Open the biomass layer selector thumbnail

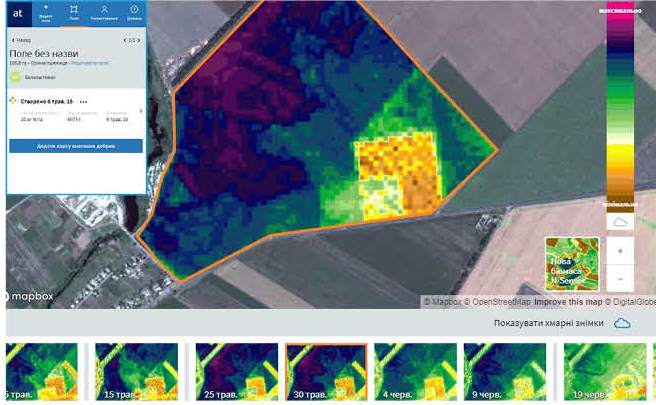tap(572, 264)
